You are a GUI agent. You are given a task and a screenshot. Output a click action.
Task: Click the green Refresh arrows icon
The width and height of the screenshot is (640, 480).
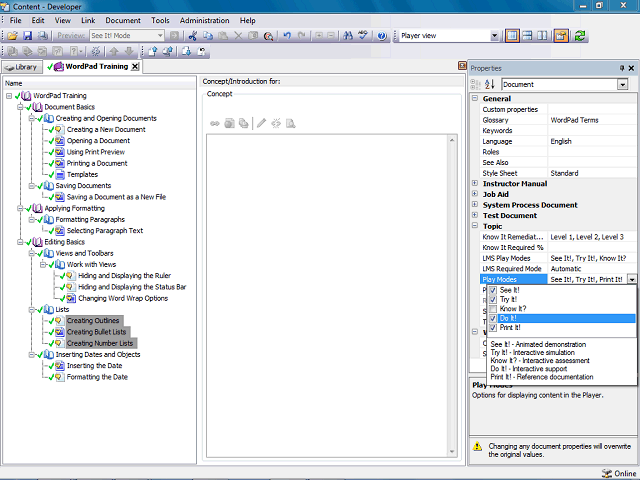[x=580, y=36]
